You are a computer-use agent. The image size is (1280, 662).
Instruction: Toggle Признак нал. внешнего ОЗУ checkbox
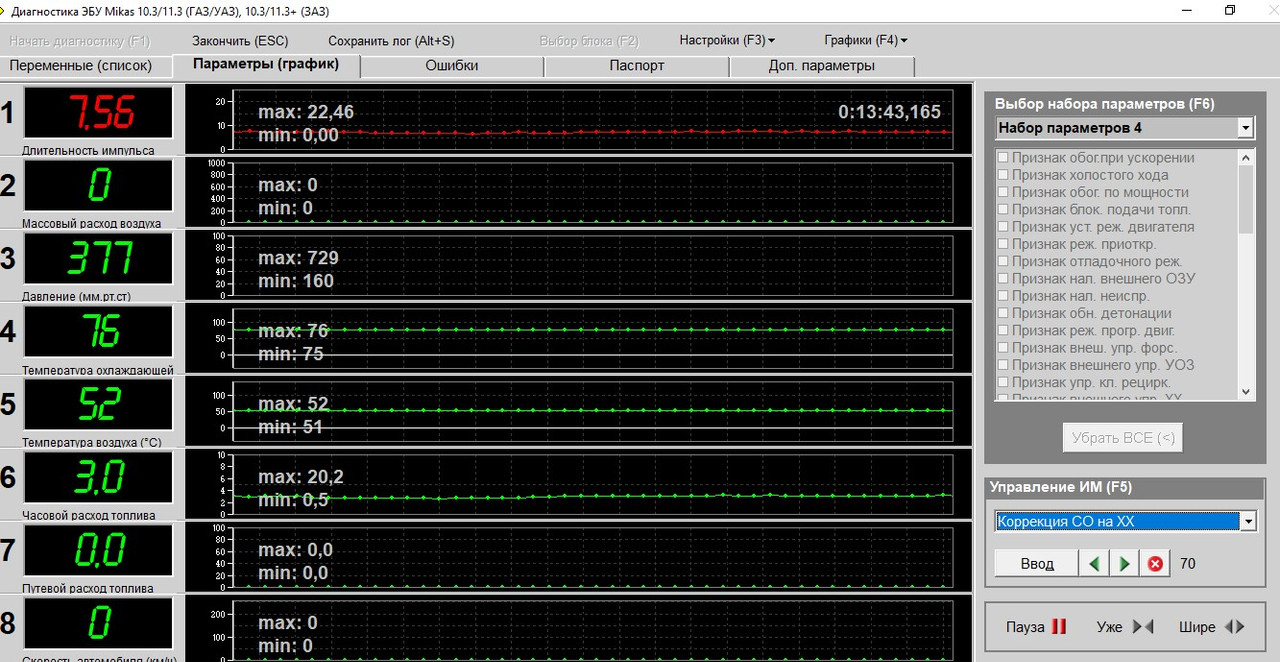(1003, 279)
